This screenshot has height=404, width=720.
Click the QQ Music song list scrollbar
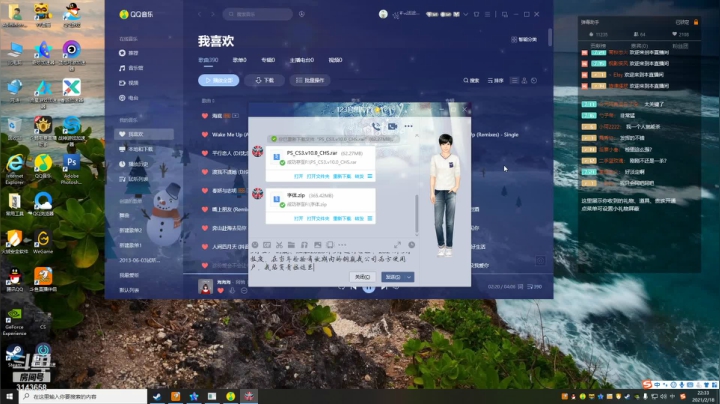(550, 37)
